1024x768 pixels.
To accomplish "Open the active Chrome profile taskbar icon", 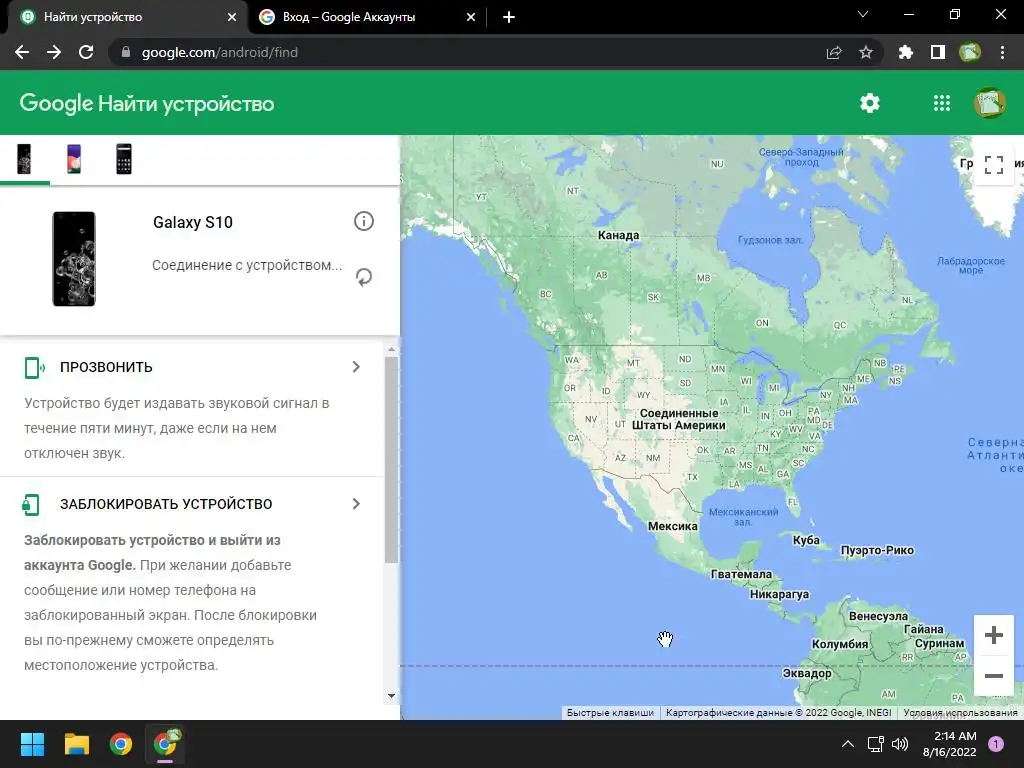I will pyautogui.click(x=166, y=744).
